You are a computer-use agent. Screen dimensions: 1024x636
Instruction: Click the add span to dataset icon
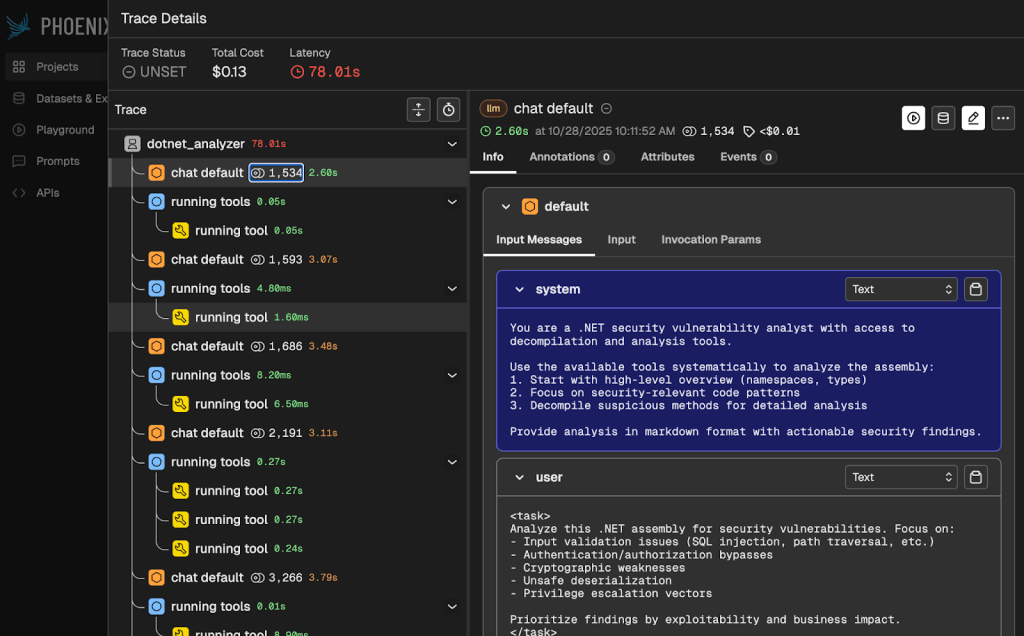pos(943,118)
